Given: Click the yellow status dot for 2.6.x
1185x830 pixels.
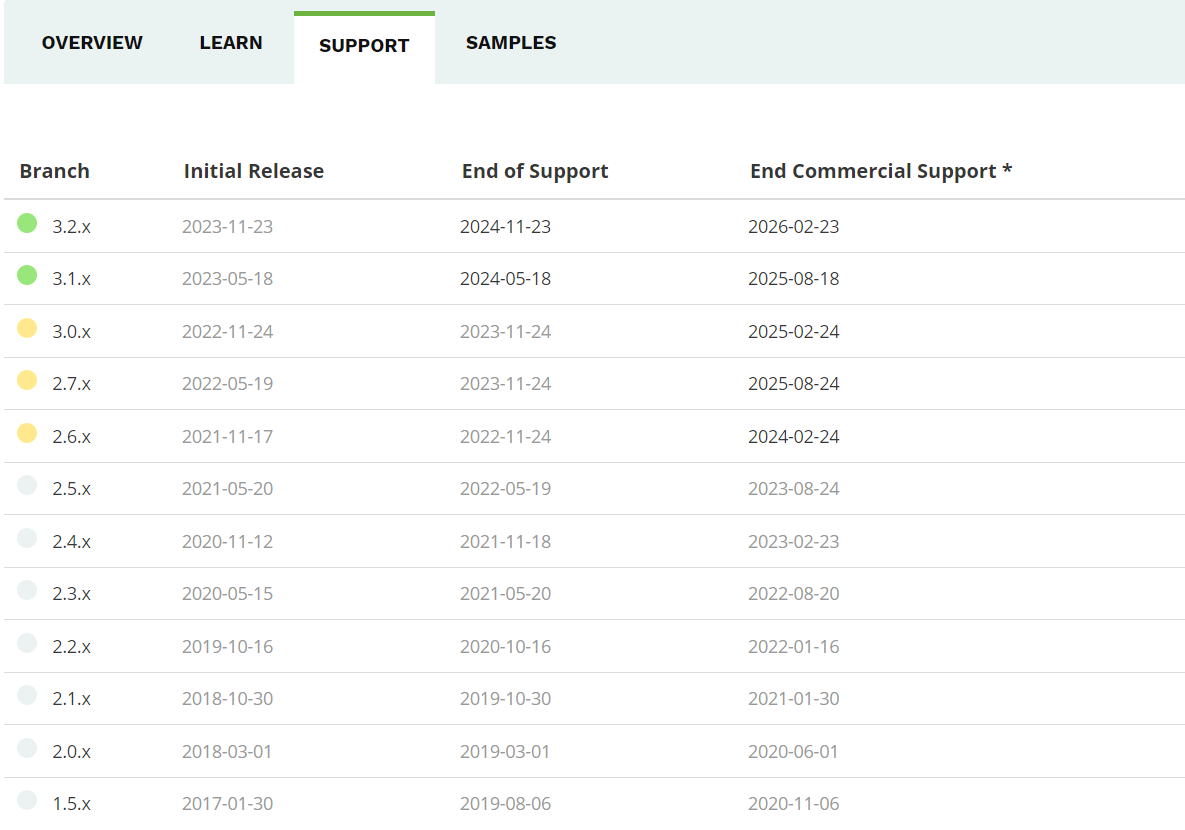Looking at the screenshot, I should pyautogui.click(x=27, y=433).
